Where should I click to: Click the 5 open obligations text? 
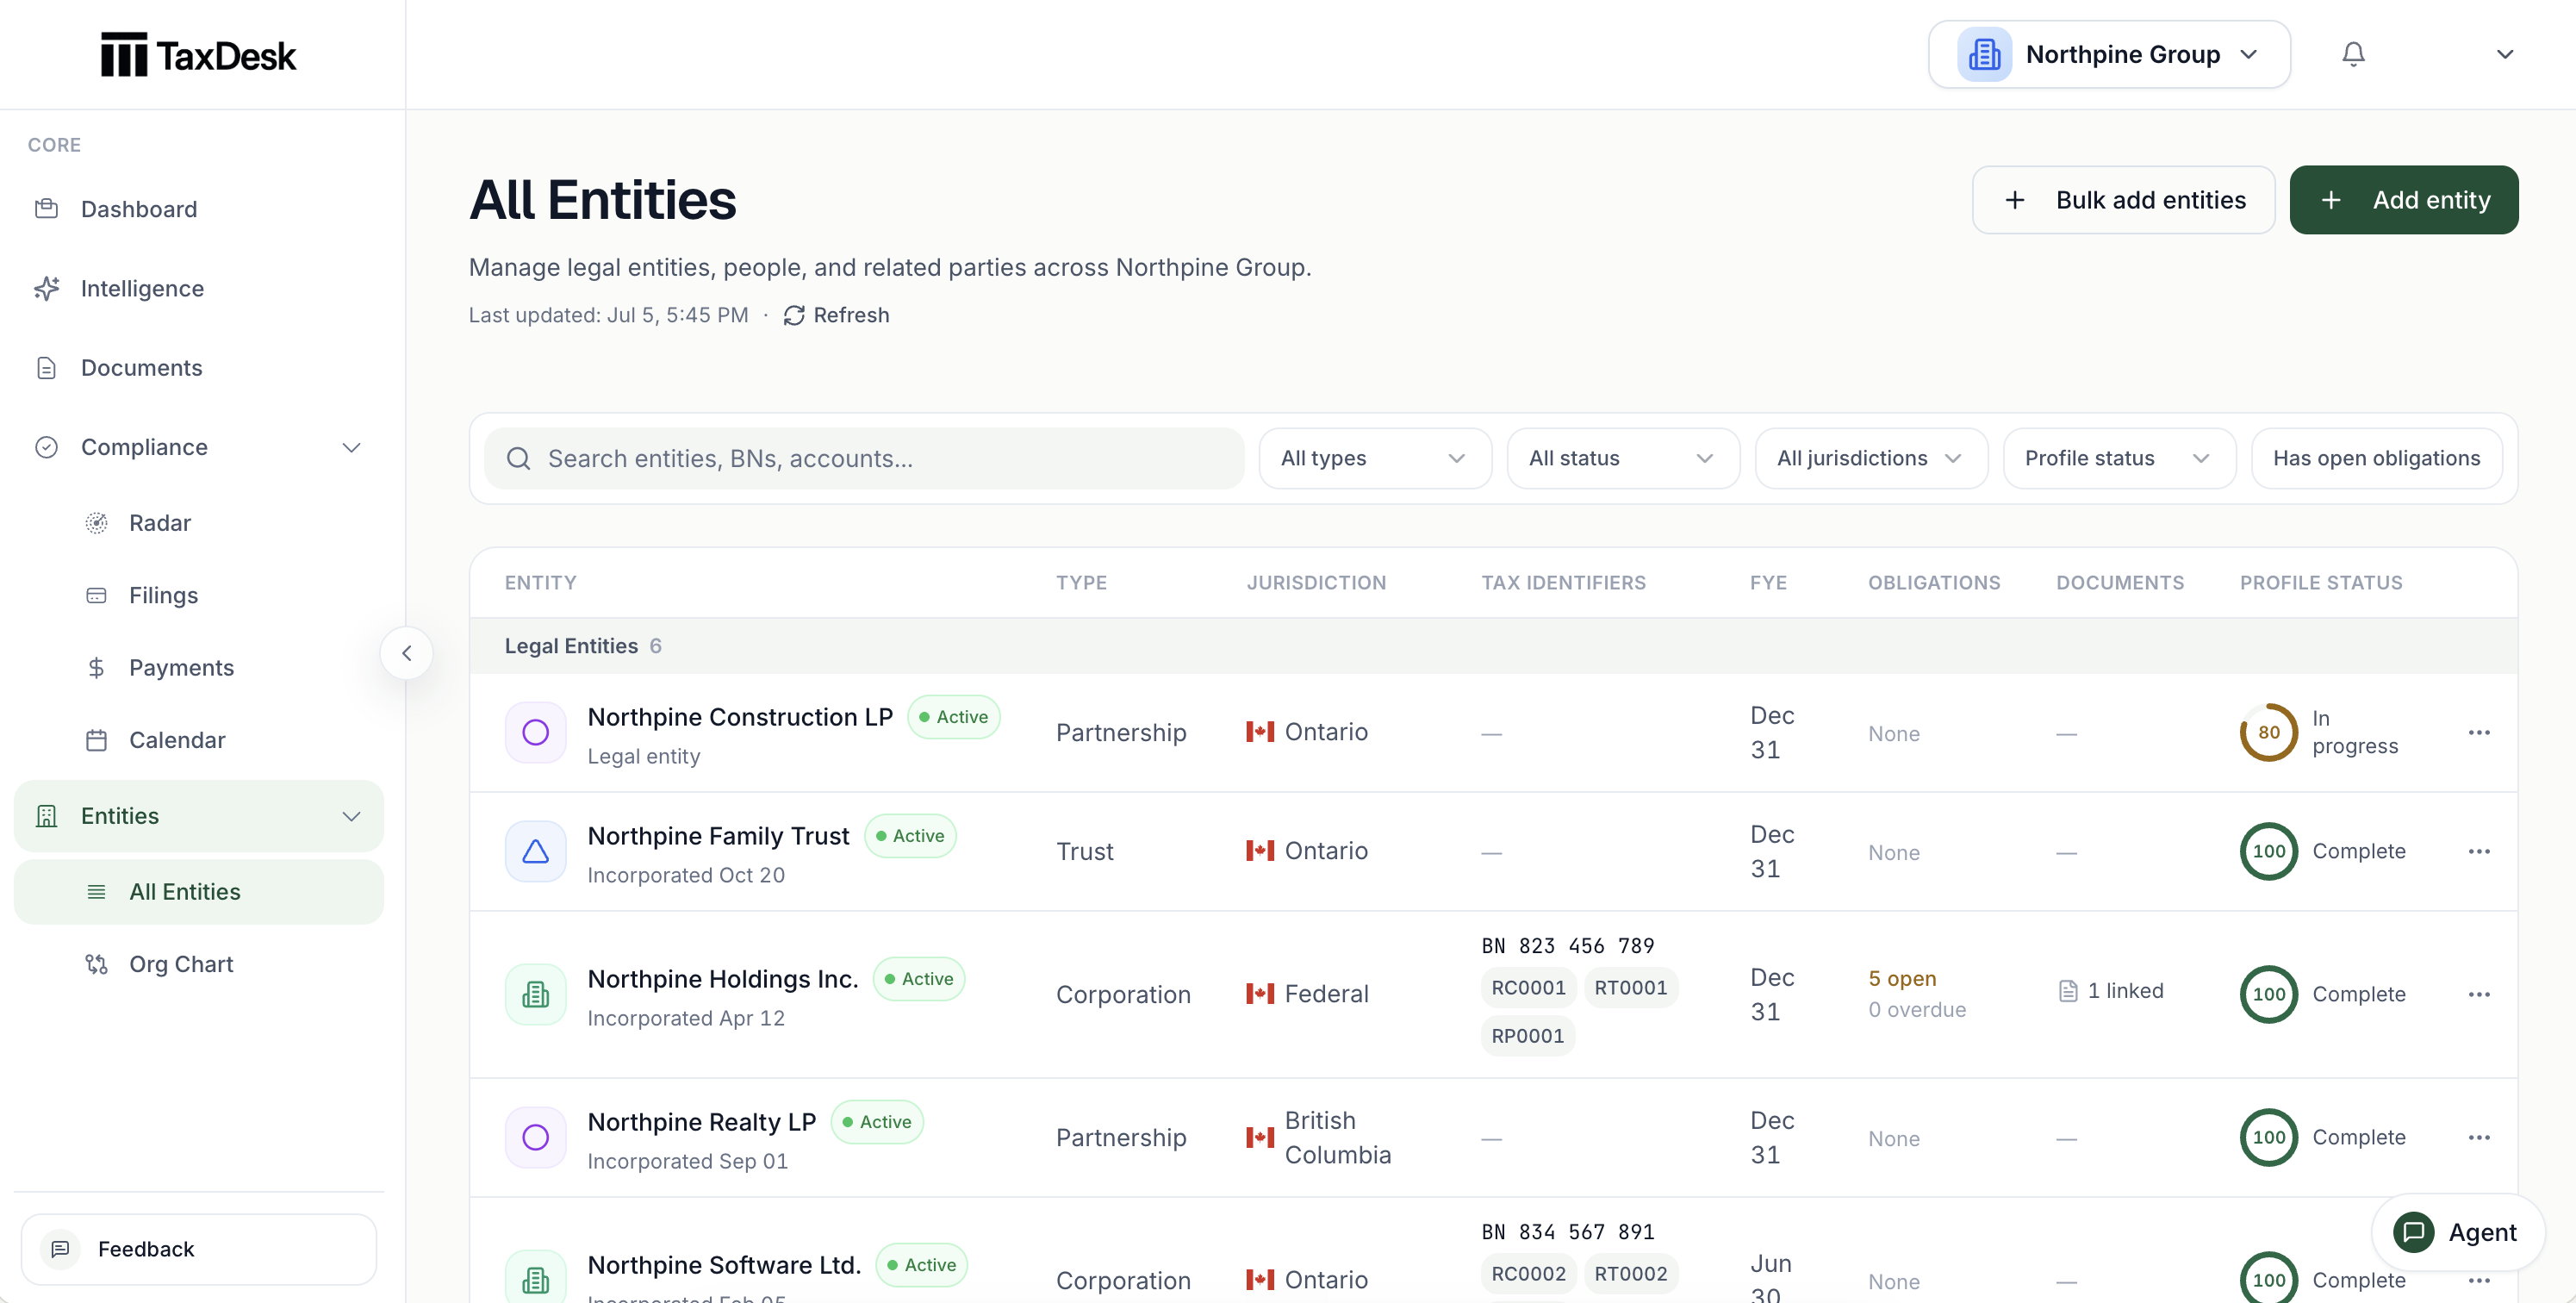coord(1902,978)
